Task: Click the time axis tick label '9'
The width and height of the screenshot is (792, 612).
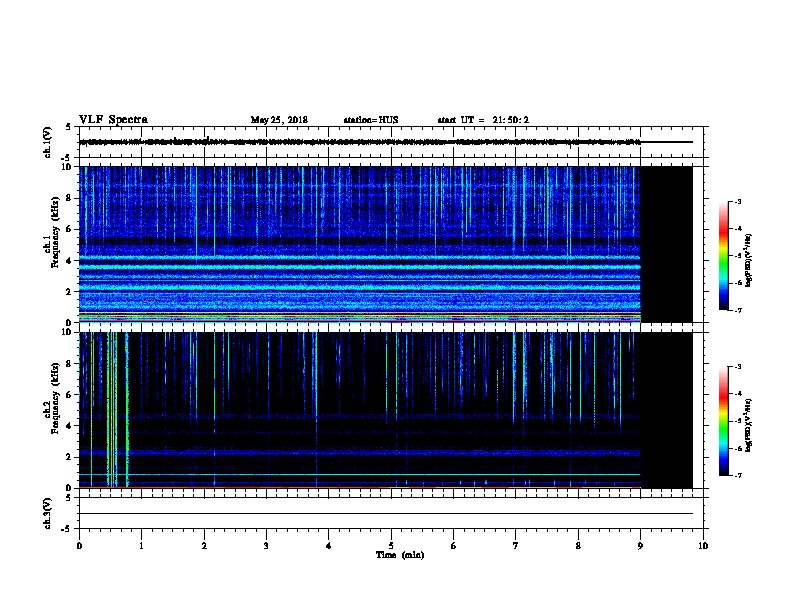Action: point(640,546)
